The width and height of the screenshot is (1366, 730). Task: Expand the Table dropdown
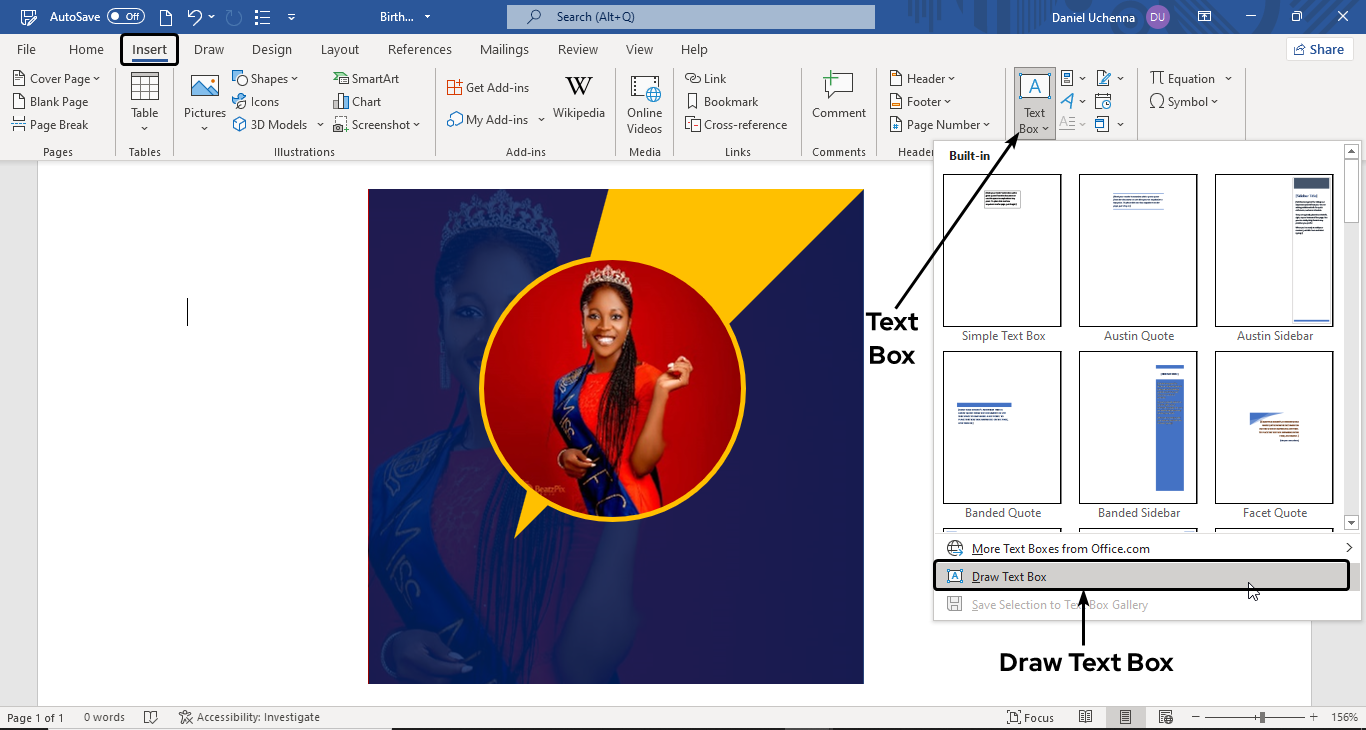[145, 127]
